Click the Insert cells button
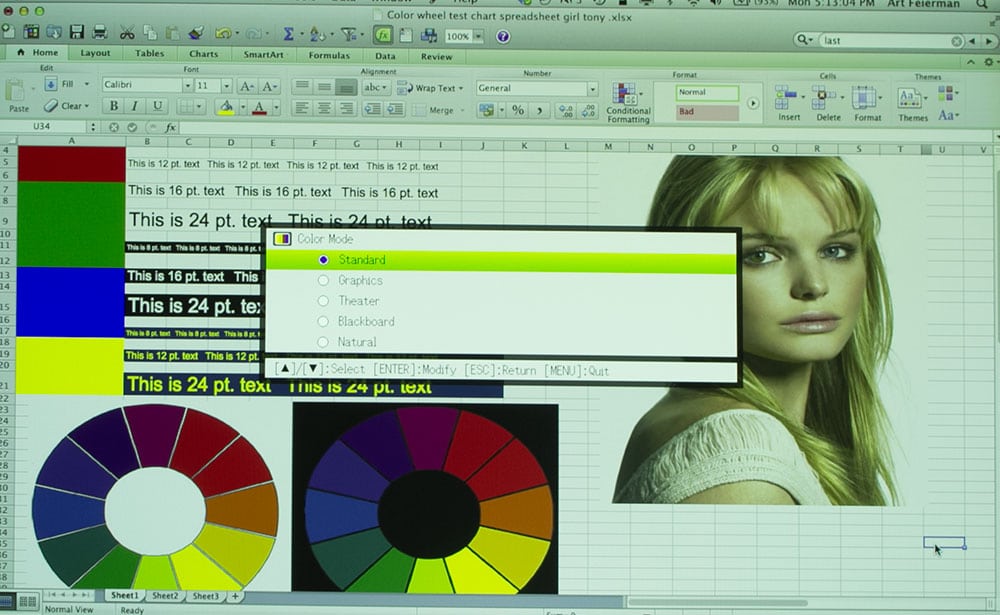Image resolution: width=1000 pixels, height=615 pixels. (789, 104)
